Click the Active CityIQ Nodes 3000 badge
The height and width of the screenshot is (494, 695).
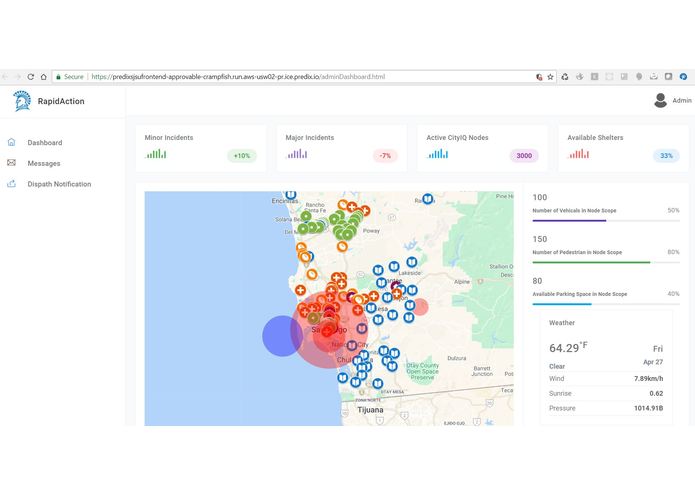tap(524, 156)
